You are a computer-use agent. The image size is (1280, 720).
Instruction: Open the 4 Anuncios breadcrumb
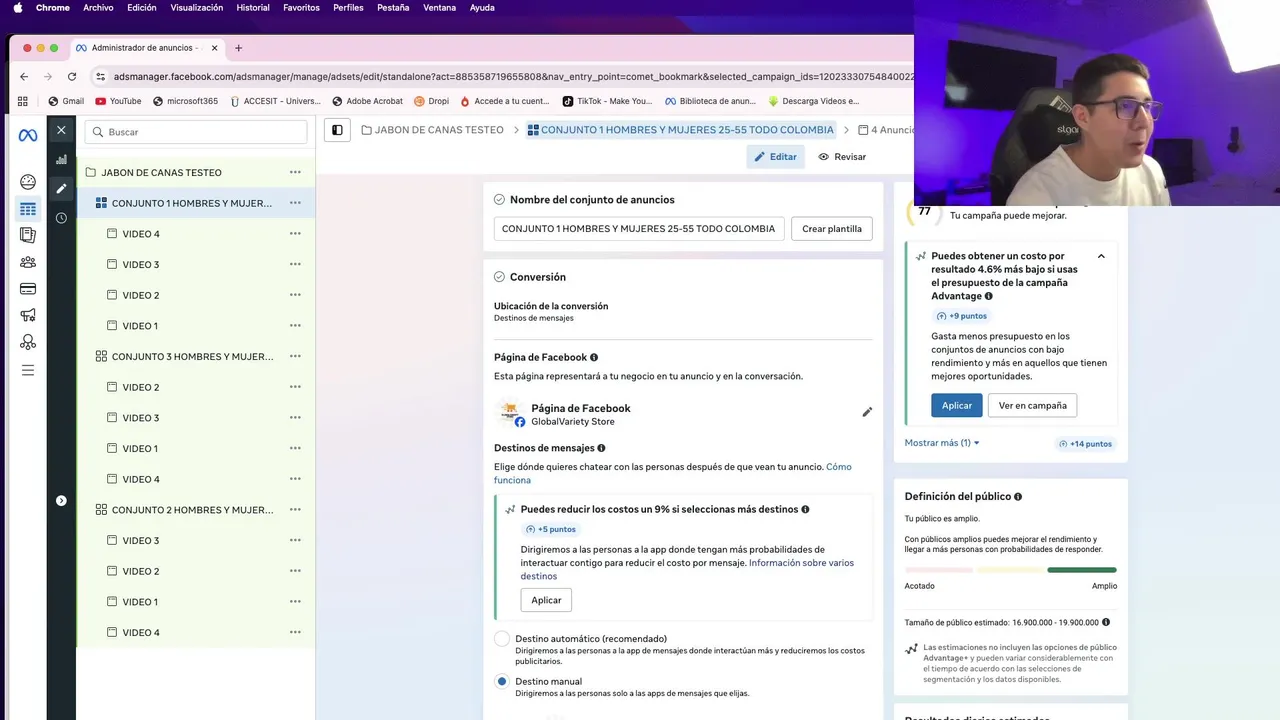[x=886, y=130]
